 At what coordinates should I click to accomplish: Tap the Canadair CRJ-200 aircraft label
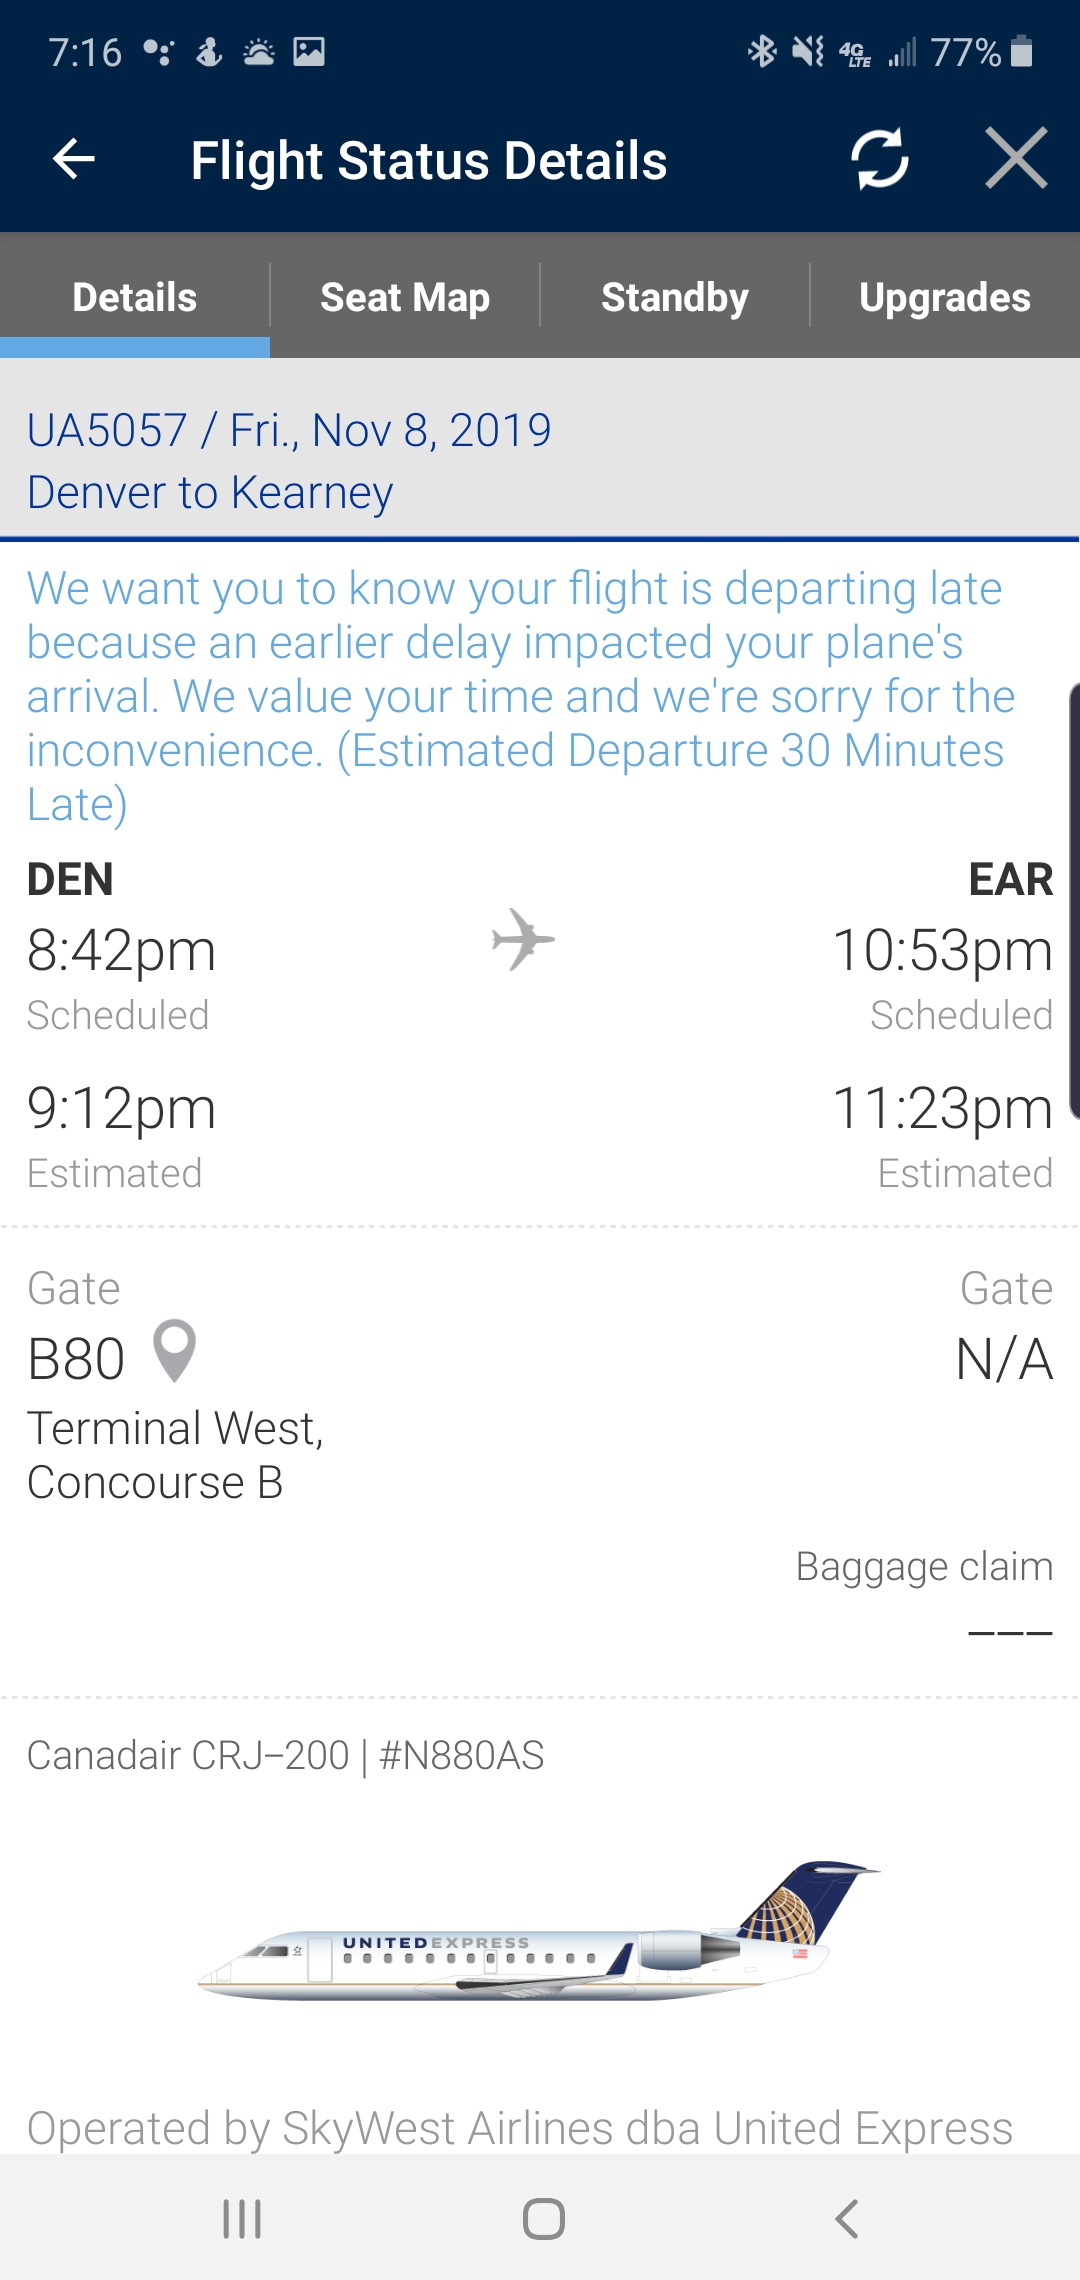pyautogui.click(x=286, y=1755)
